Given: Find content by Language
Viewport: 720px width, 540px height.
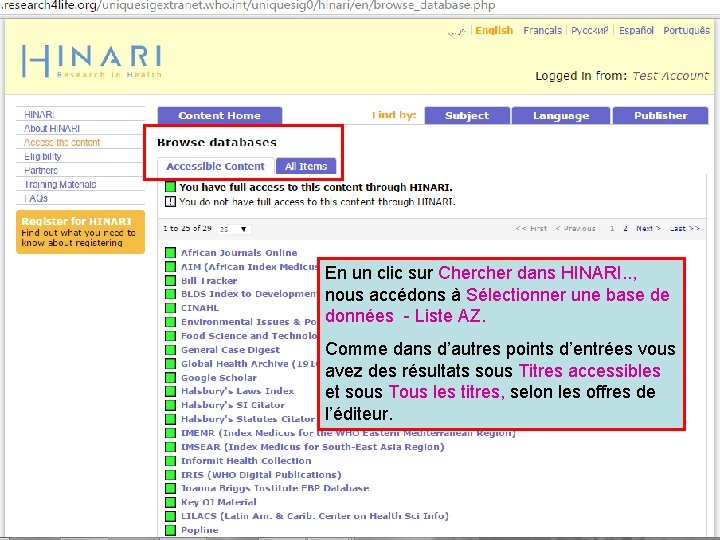Looking at the screenshot, I should 561,116.
